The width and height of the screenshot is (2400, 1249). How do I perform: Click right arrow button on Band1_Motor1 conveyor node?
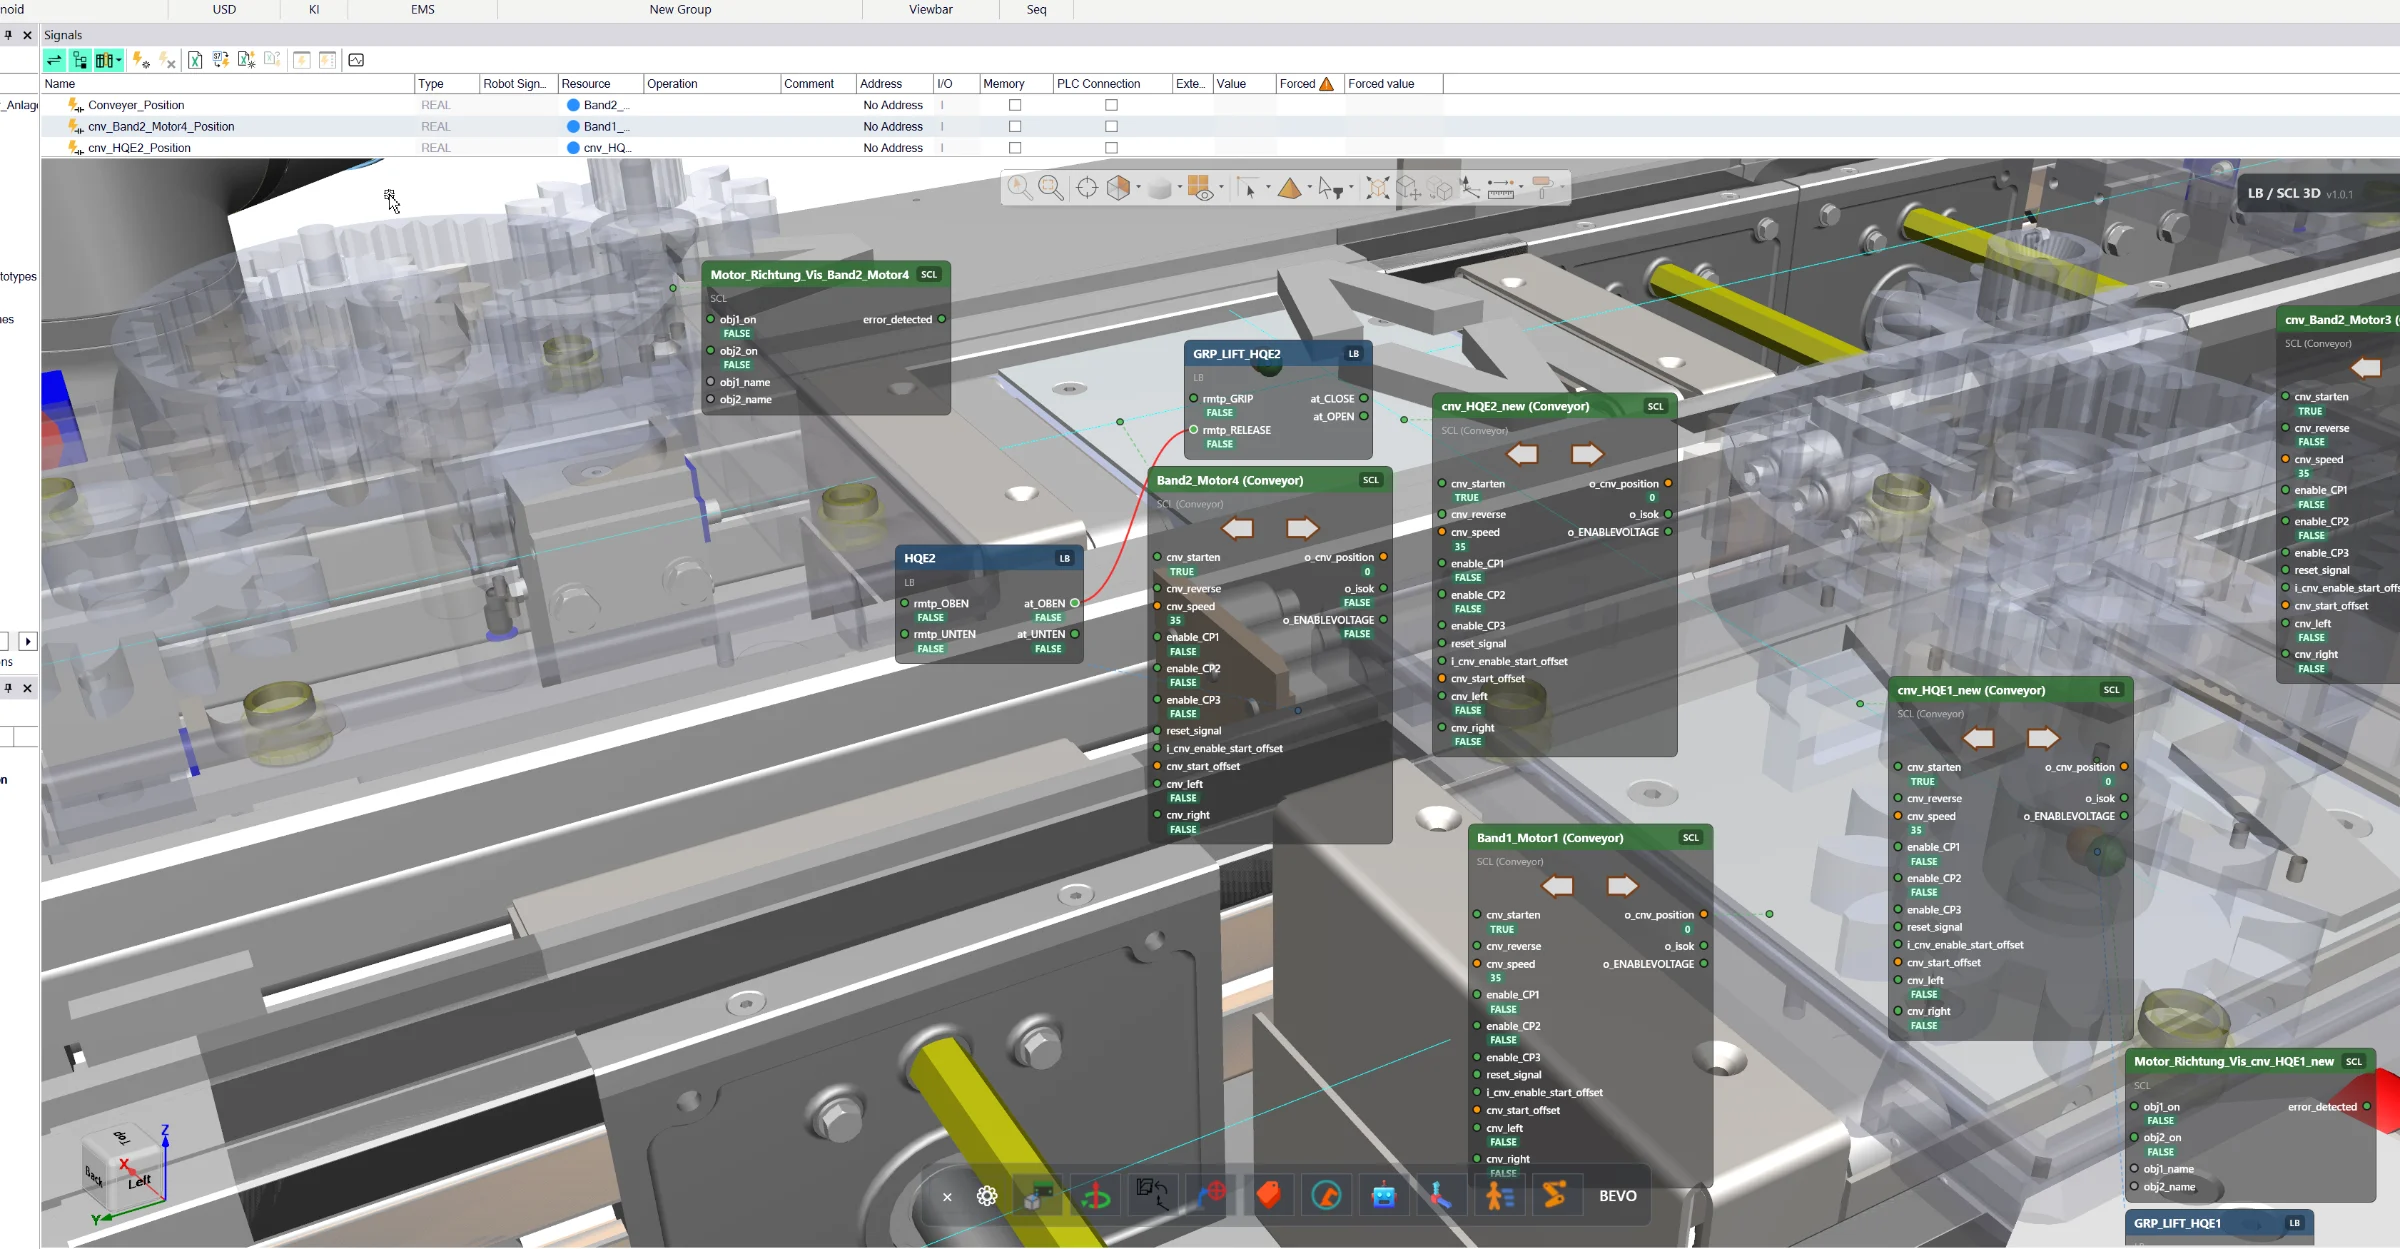coord(1622,886)
